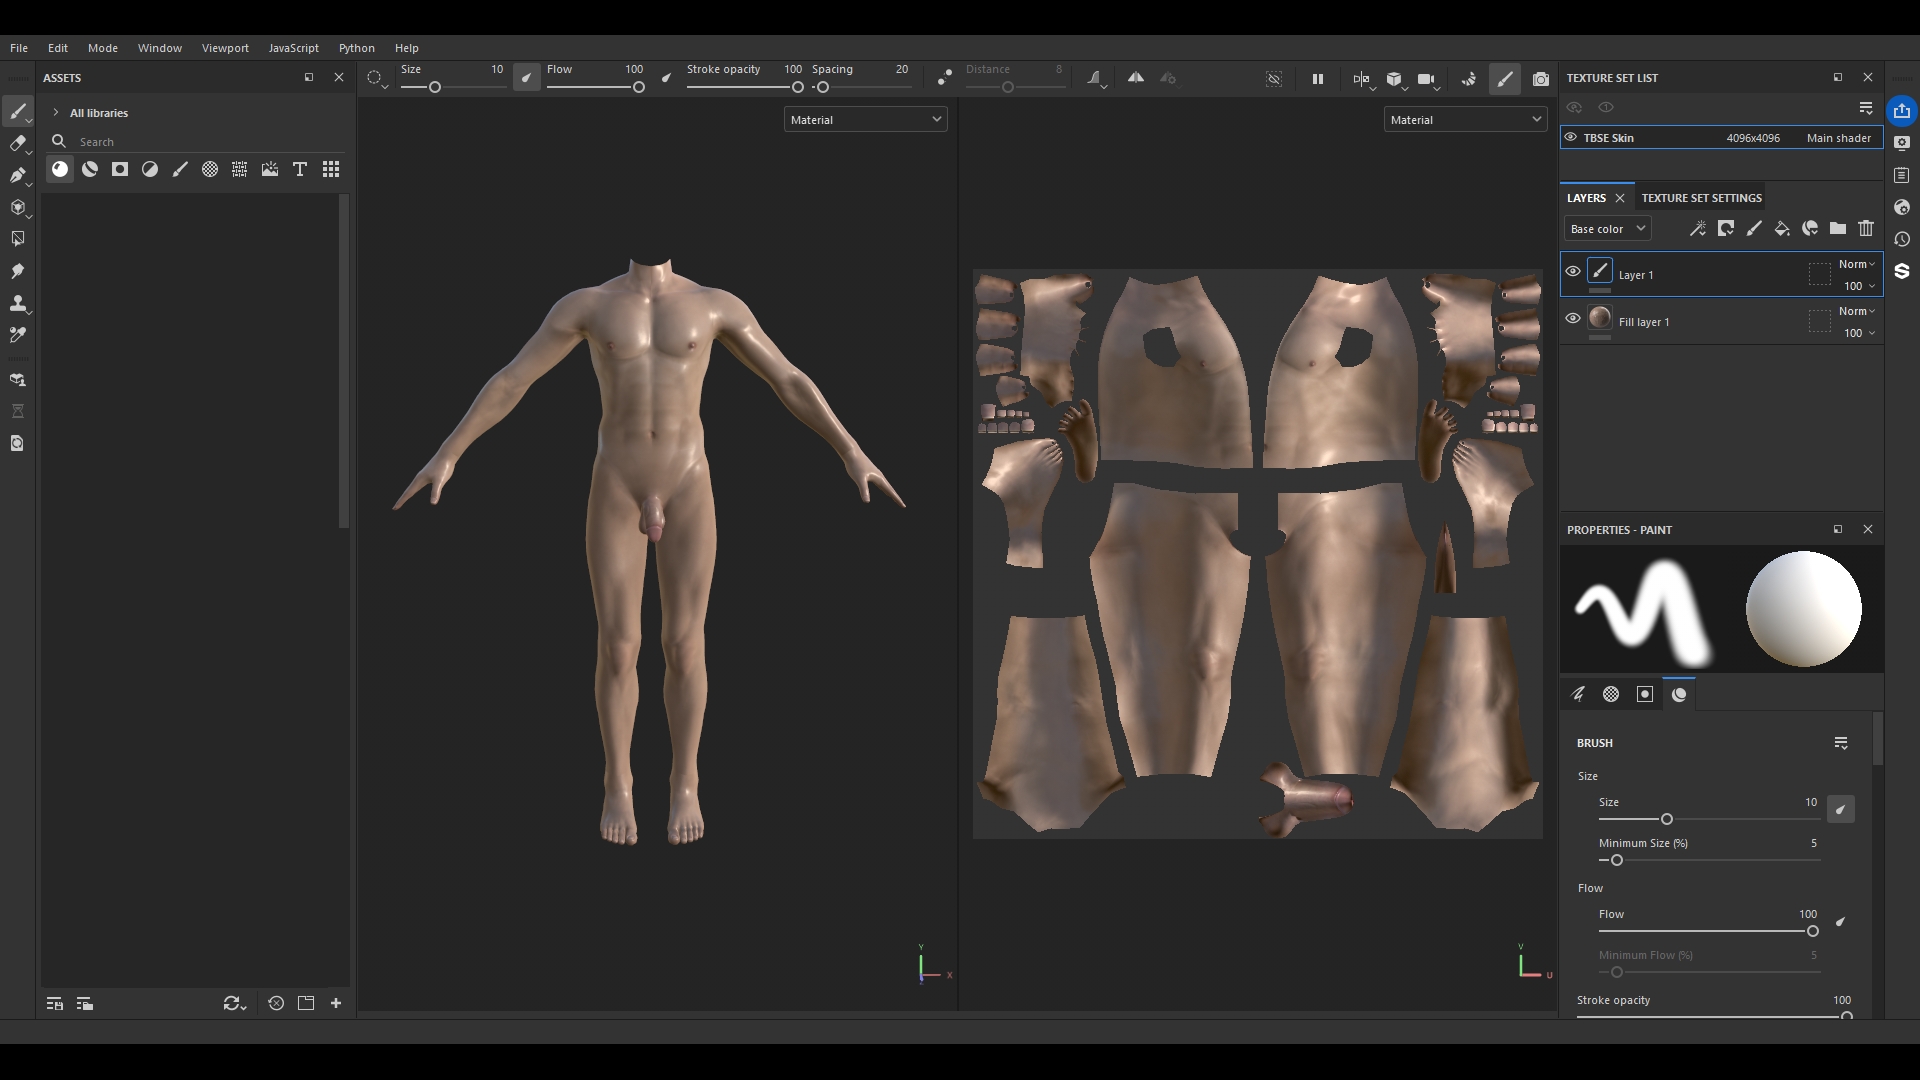Screen dimensions: 1920x1080
Task: Open Layer 1 blend mode dropdown
Action: (x=1857, y=264)
